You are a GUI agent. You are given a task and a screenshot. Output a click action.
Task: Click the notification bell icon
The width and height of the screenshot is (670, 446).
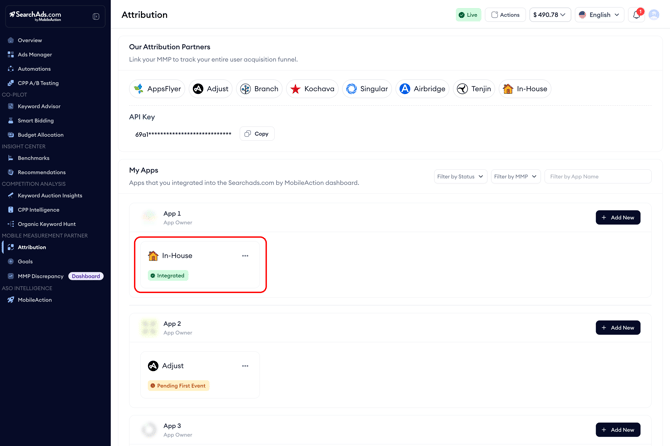coord(636,15)
